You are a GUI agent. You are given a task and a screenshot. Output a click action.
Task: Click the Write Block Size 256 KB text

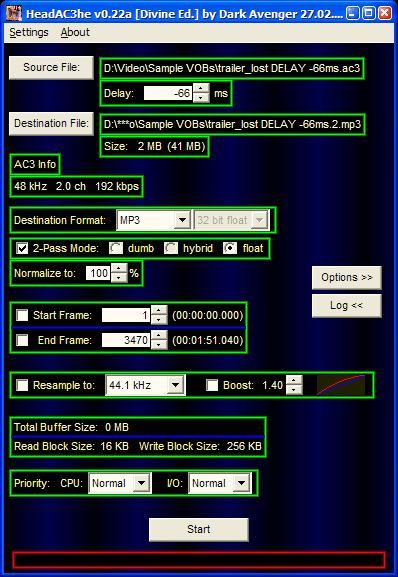[200, 446]
